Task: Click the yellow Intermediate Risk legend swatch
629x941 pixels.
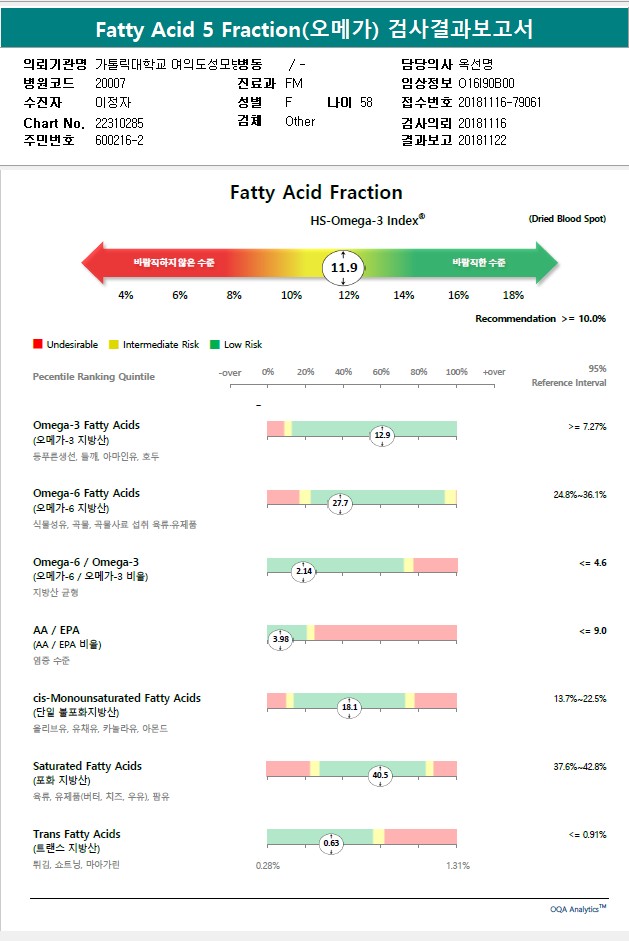Action: point(114,344)
